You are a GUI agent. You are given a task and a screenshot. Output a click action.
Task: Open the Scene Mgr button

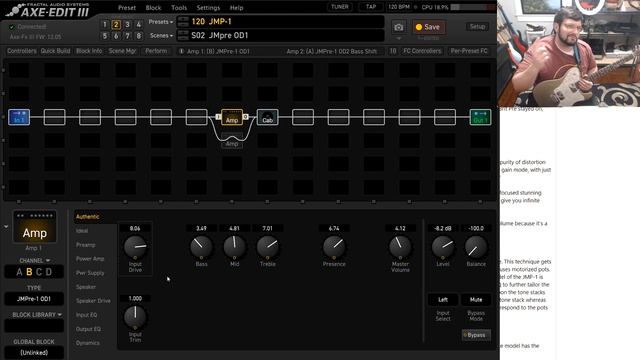pos(122,51)
